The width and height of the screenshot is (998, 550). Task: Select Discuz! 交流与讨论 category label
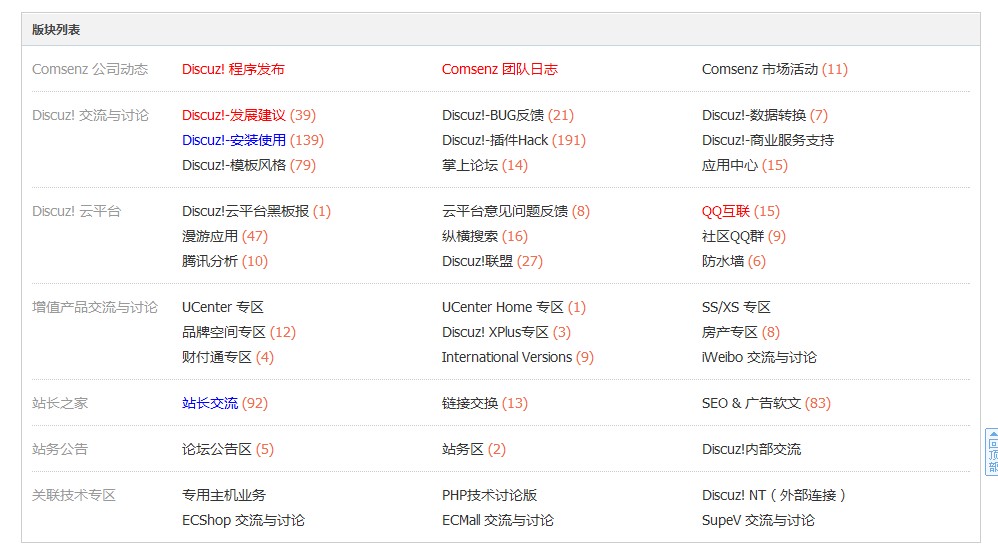point(90,115)
